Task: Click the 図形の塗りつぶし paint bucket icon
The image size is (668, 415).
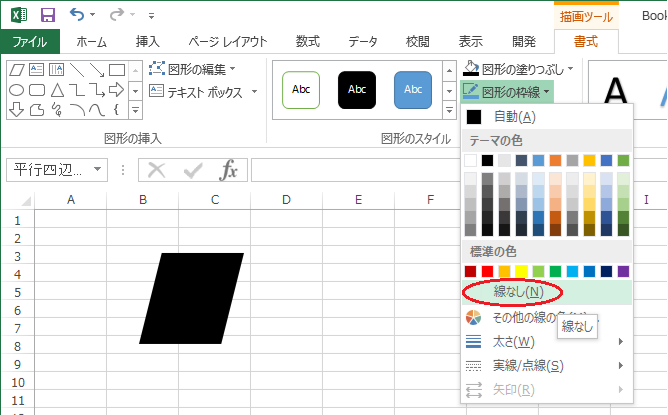Action: [x=473, y=70]
